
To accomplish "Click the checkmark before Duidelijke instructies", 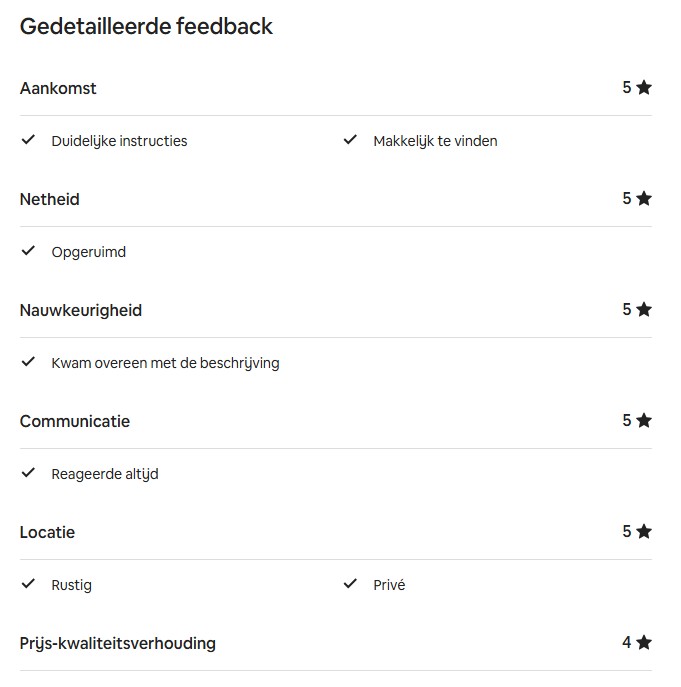I will click(x=29, y=140).
